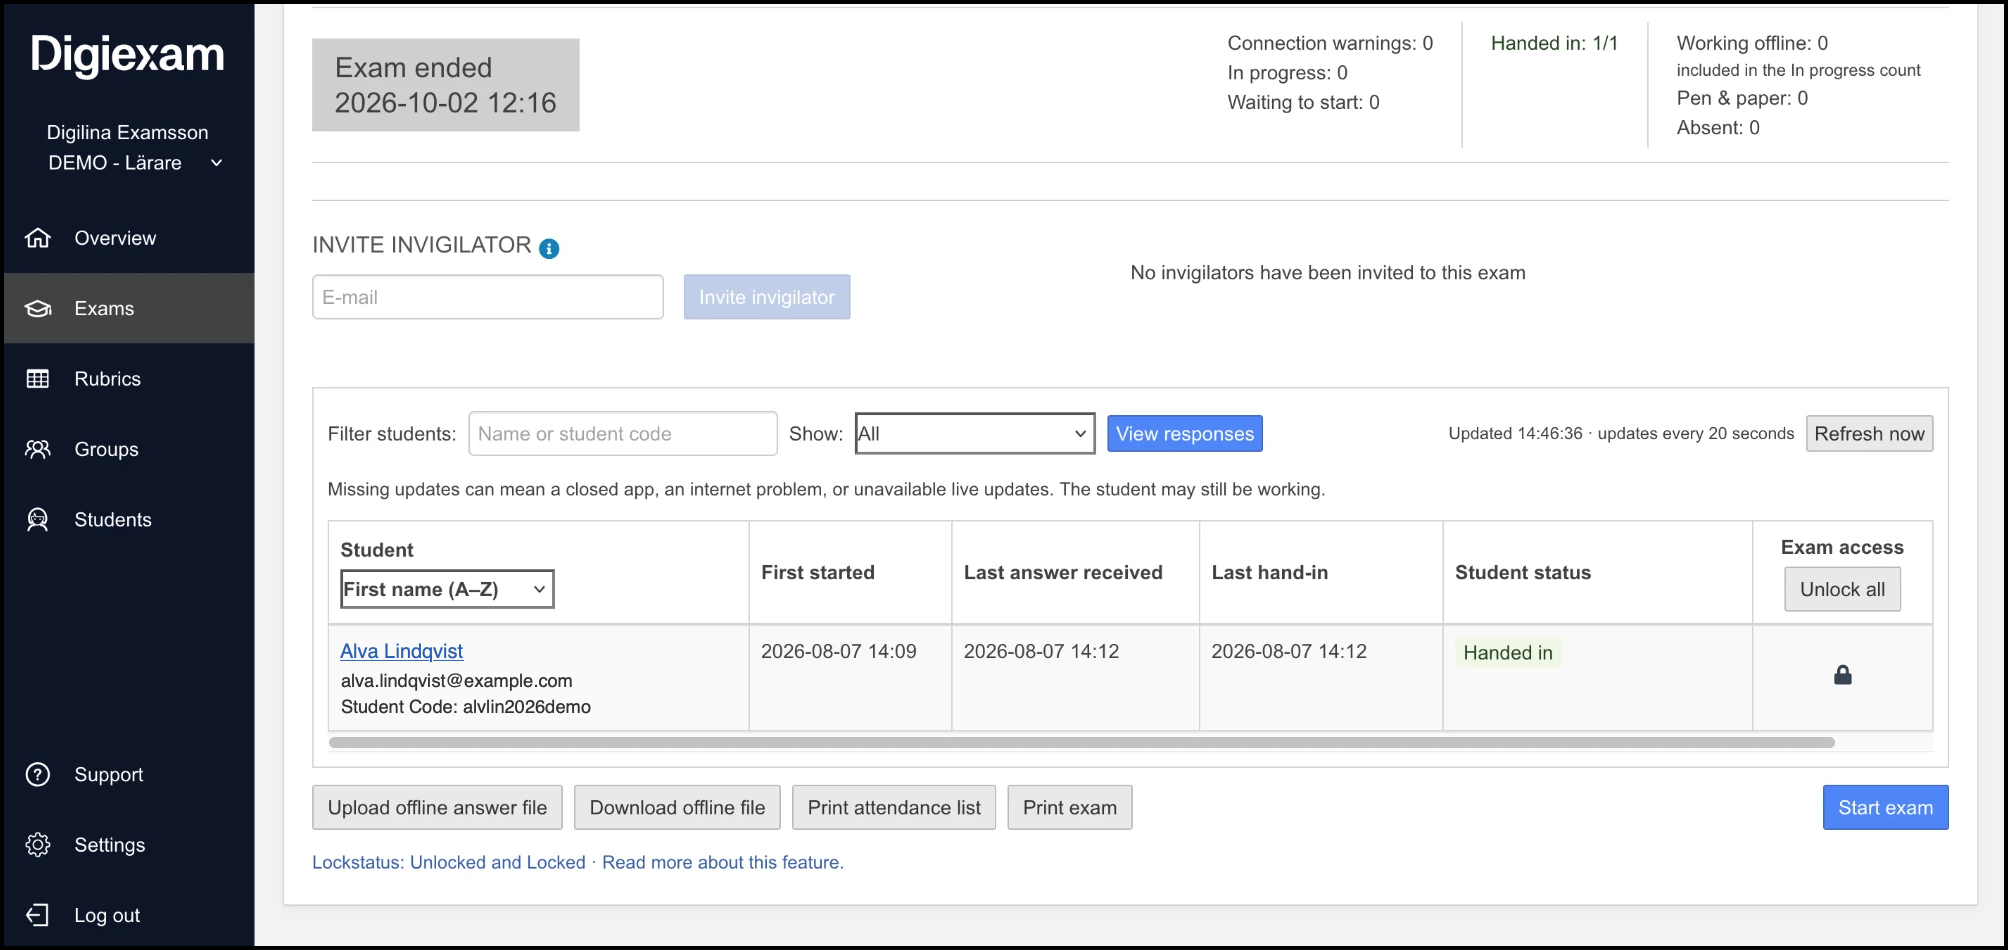Image resolution: width=2008 pixels, height=950 pixels.
Task: Click the Invite Invigilator info icon
Action: (x=549, y=248)
